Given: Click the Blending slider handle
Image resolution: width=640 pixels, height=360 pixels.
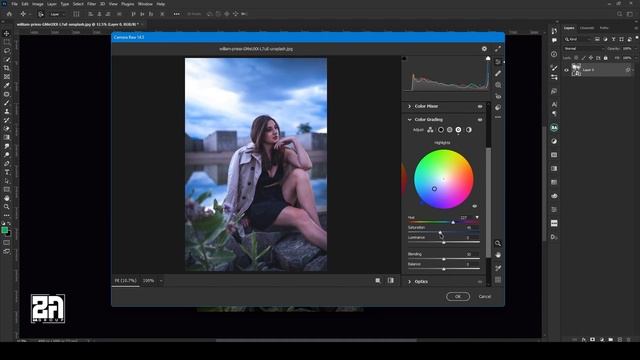Looking at the screenshot, I should point(444,259).
